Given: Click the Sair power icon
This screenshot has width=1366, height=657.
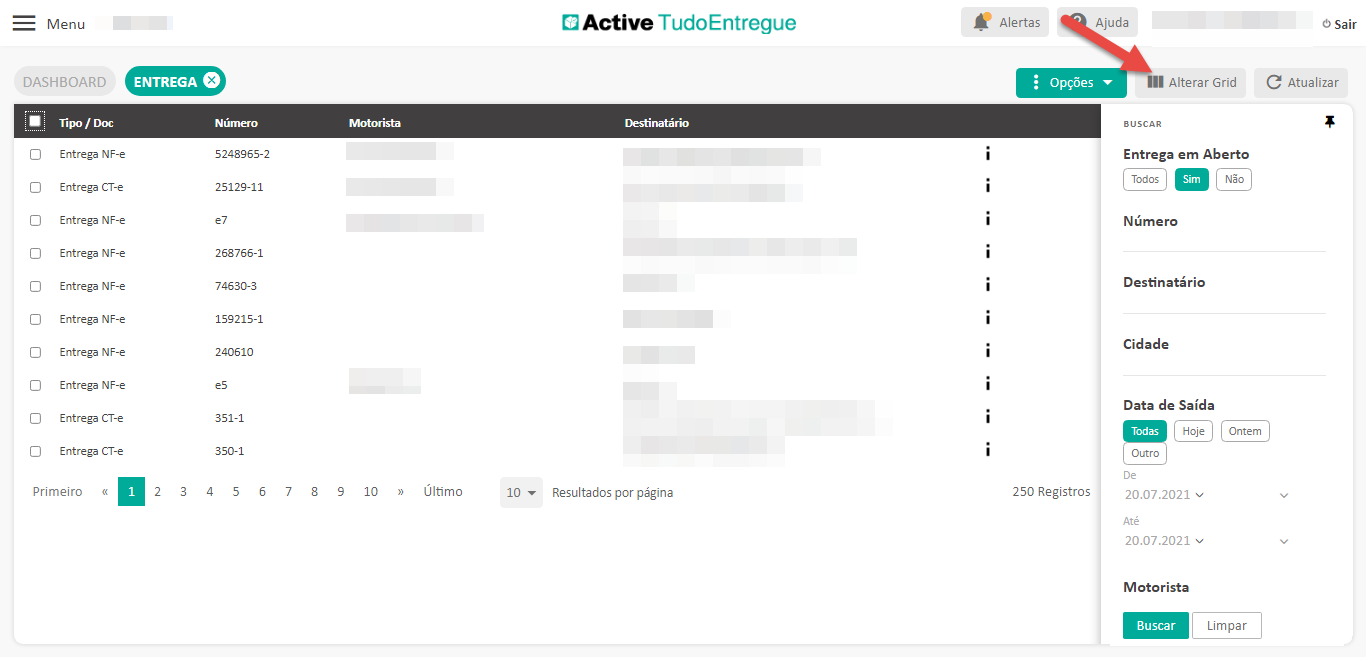Looking at the screenshot, I should pyautogui.click(x=1326, y=24).
